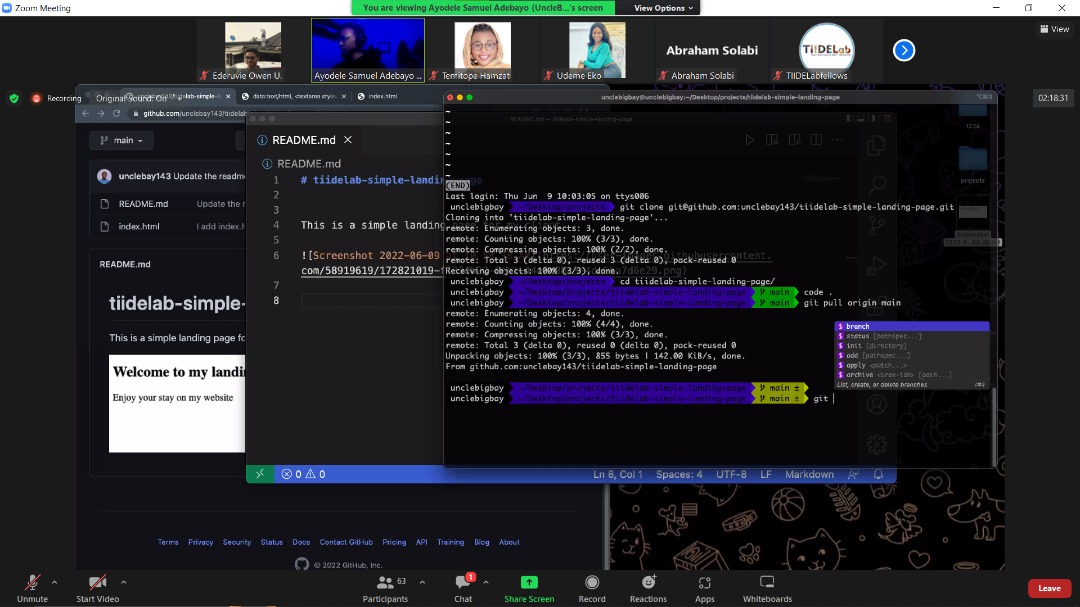Open VS Code Manage gear behind the terminal

click(877, 444)
